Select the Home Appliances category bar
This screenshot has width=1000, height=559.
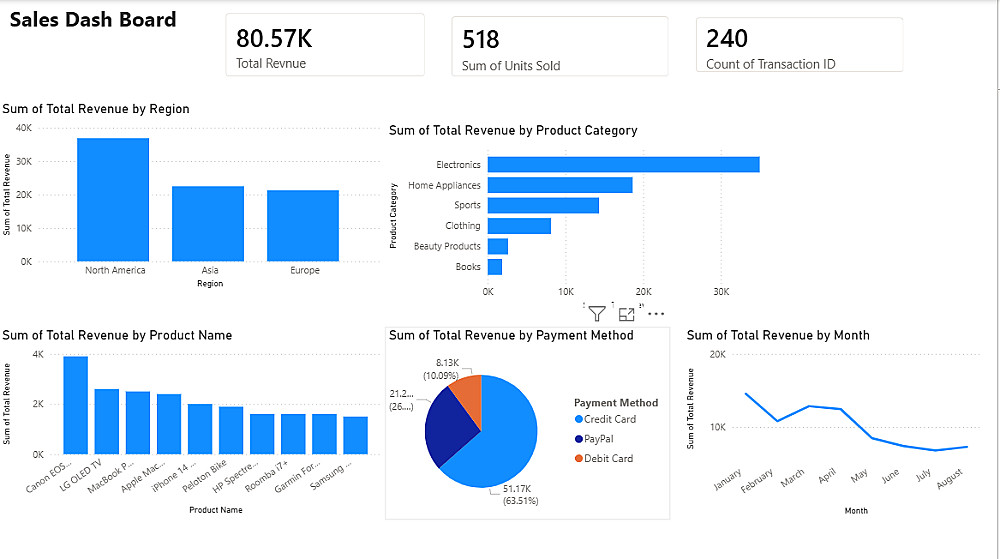(560, 185)
